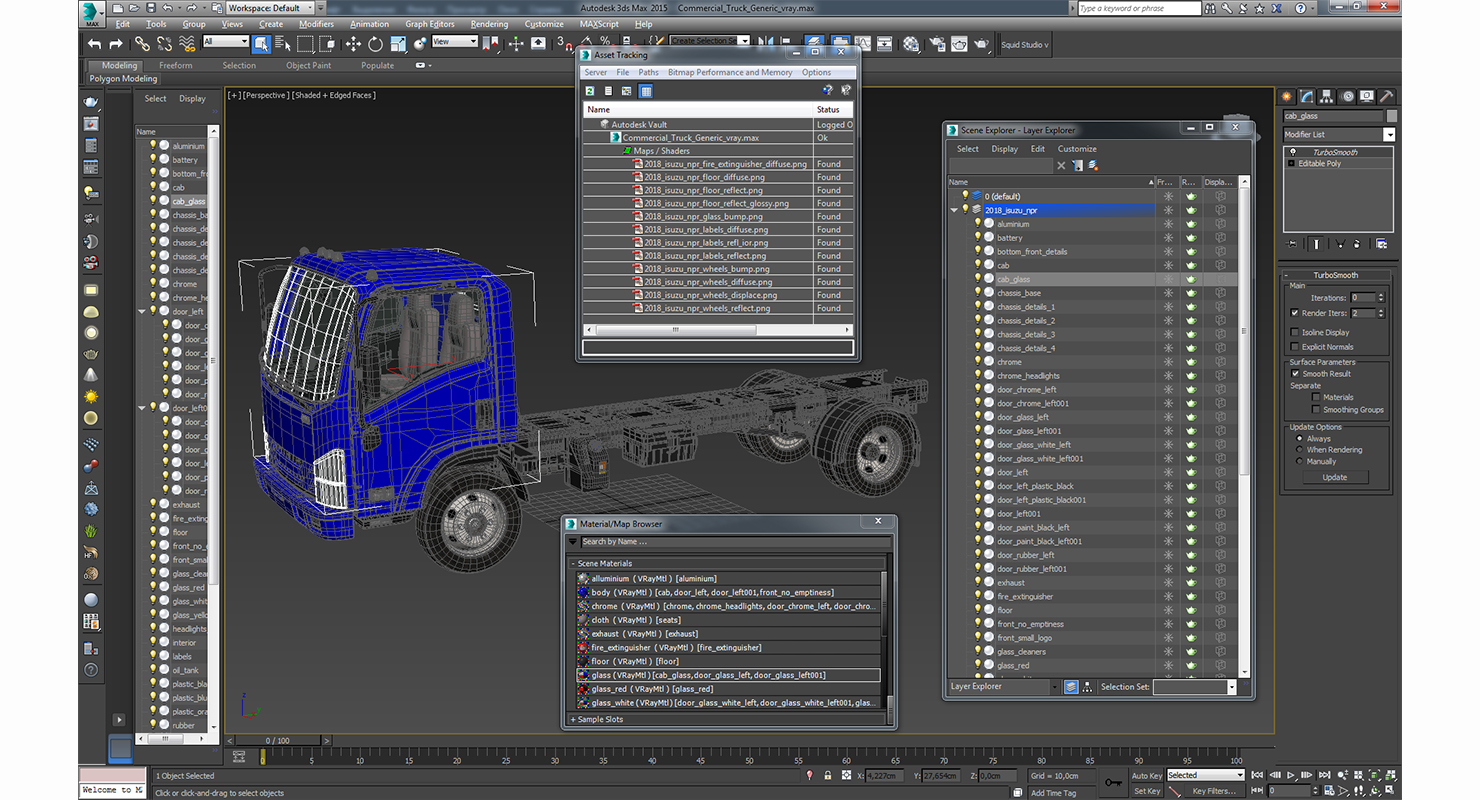Open the Workspace Default dropdown

[270, 8]
